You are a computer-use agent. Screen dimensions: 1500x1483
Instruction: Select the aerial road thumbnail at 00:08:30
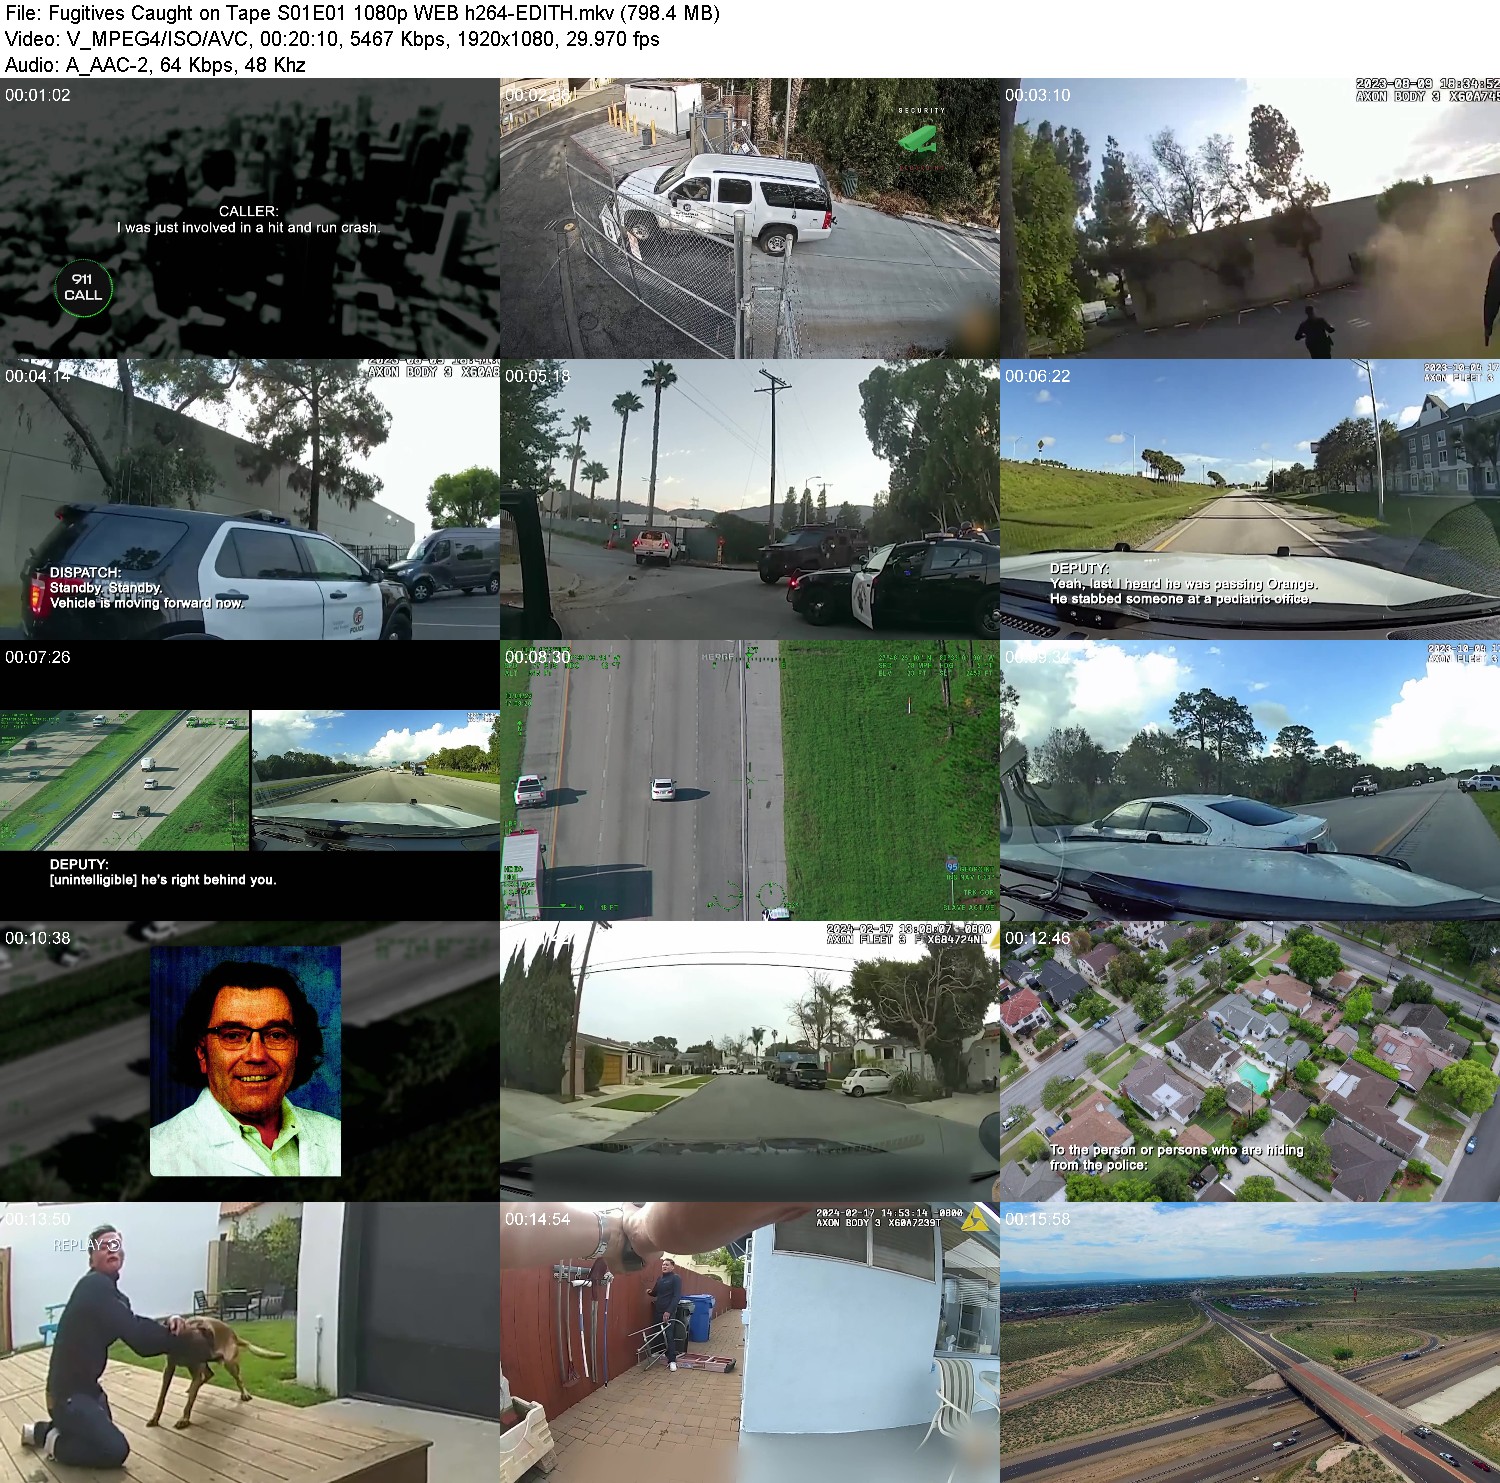[750, 781]
